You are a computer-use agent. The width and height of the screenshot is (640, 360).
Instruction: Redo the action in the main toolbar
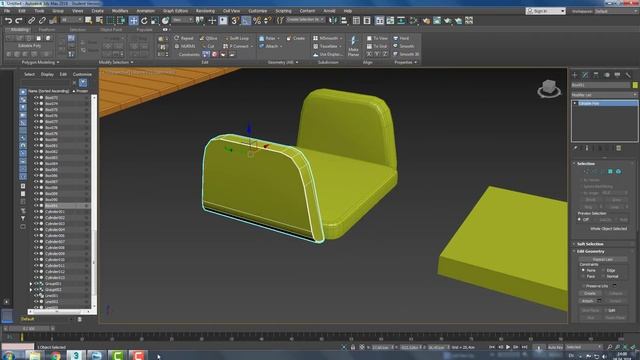coord(19,20)
